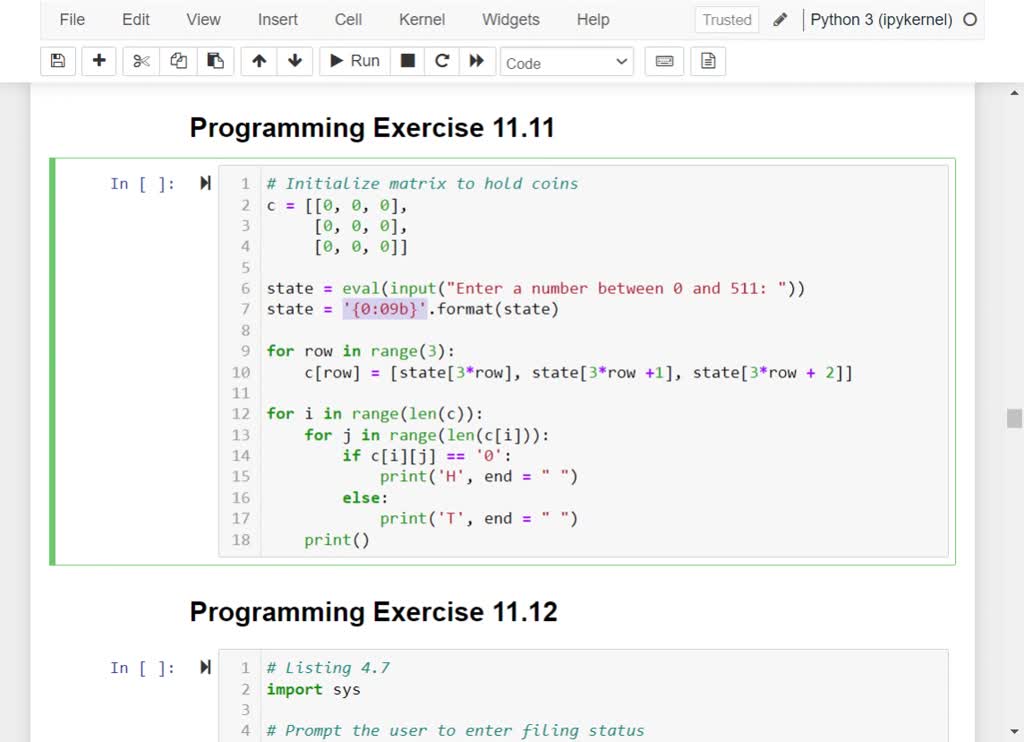Image resolution: width=1024 pixels, height=742 pixels.
Task: Move selected cell down arrow
Action: [x=294, y=61]
